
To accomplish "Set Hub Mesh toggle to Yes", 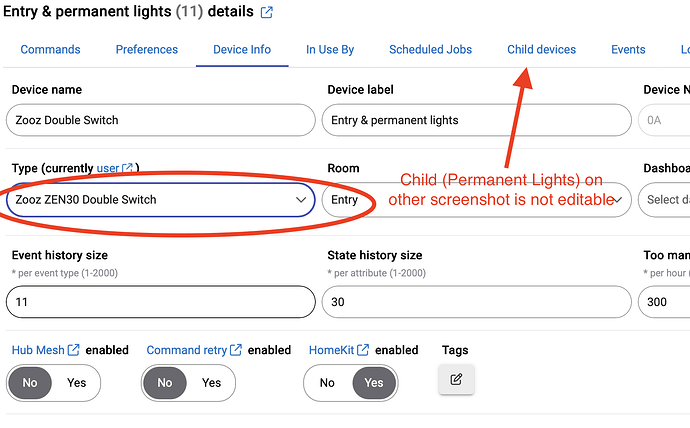I will 76,382.
